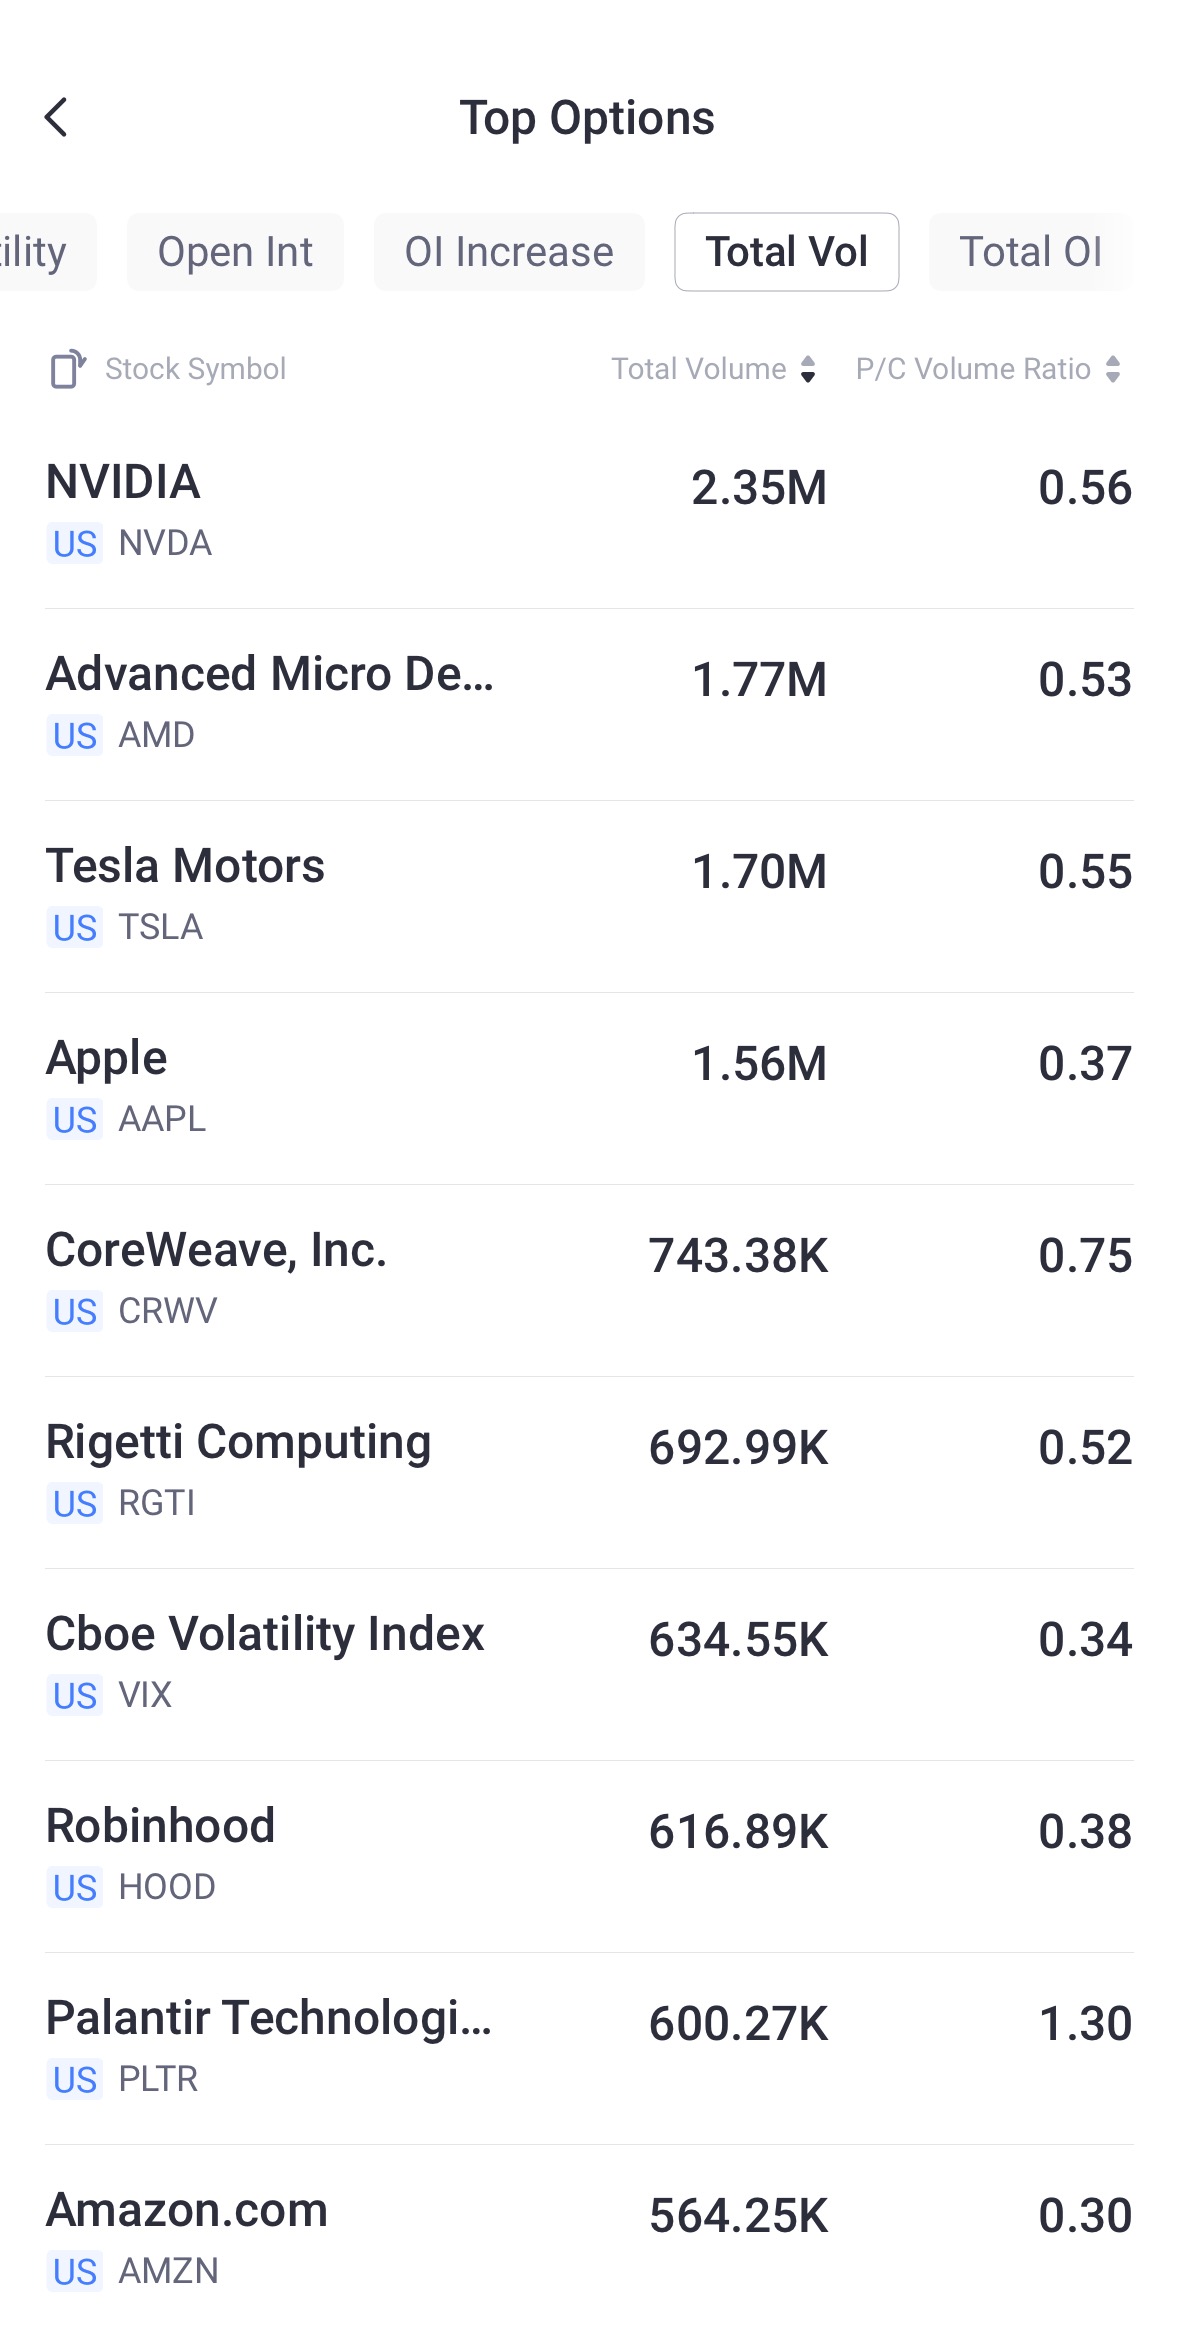The image size is (1179, 2325).
Task: Open the Tesla Motors TSLA row
Action: tap(589, 895)
